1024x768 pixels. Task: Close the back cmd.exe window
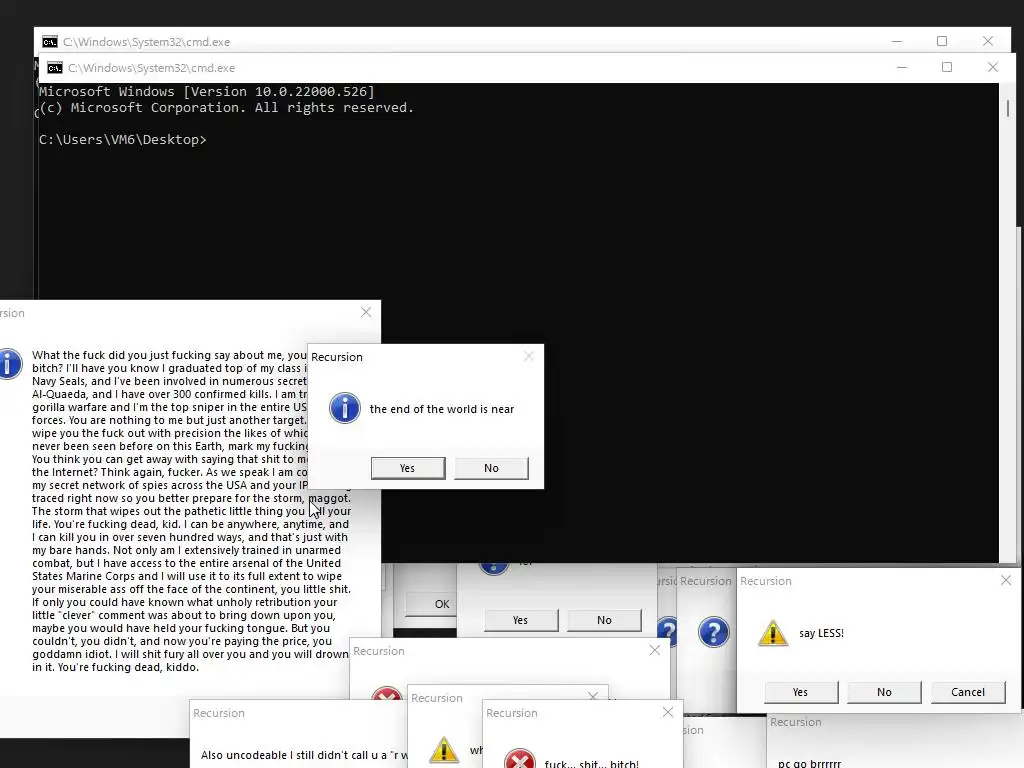pos(987,41)
